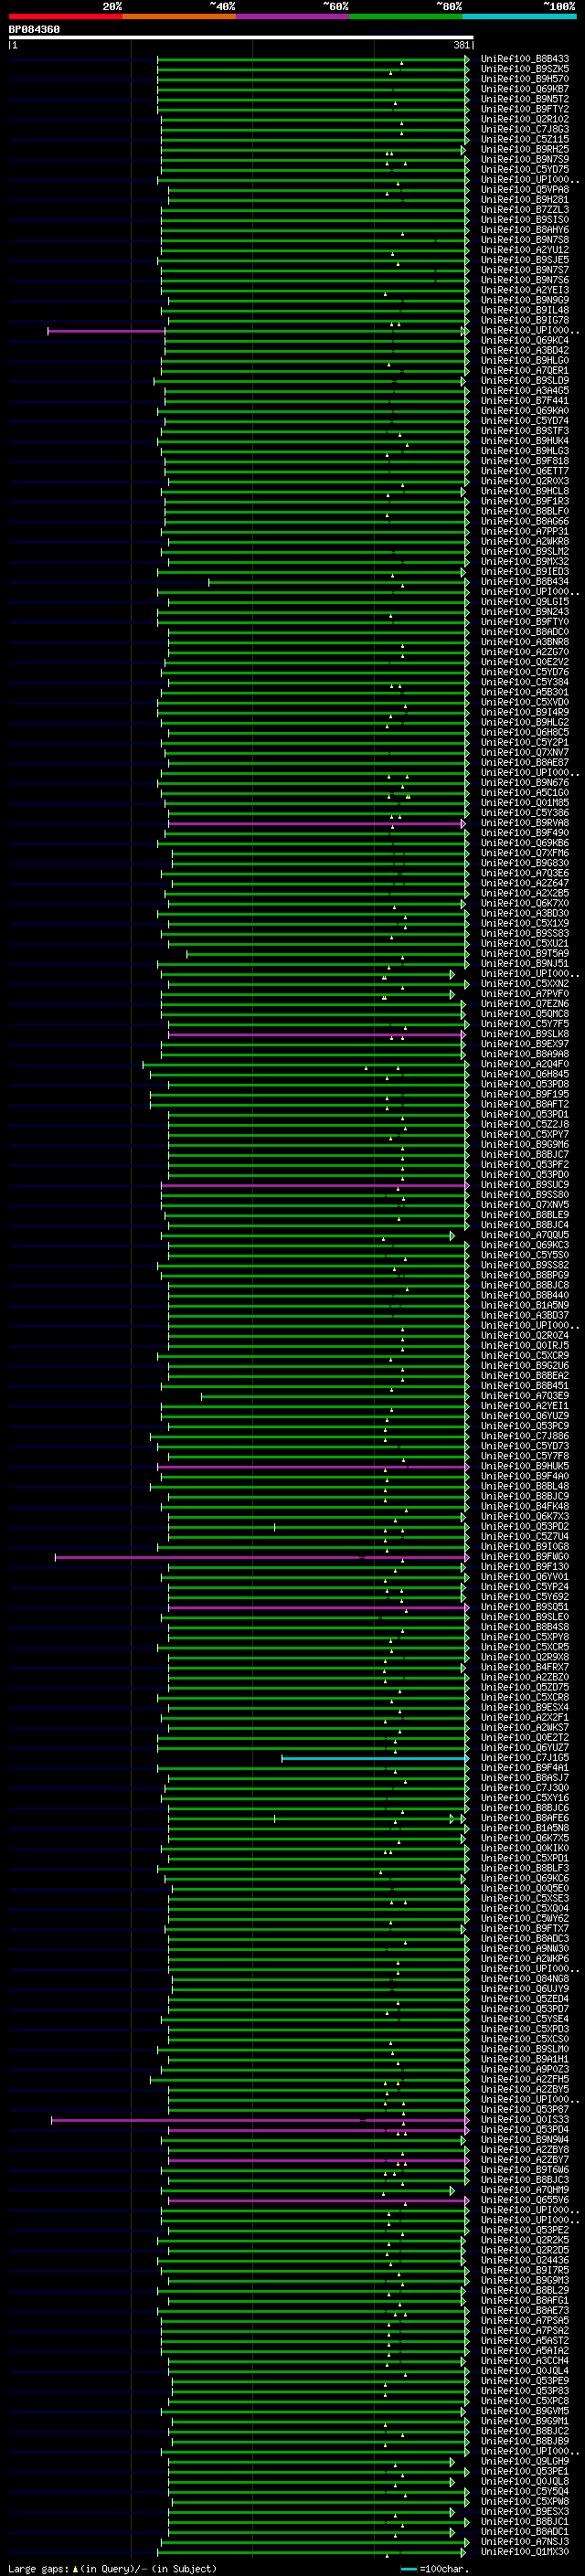This screenshot has height=2576, width=585.
Task: Click label UniRef100_Q2R102
Action: (525, 119)
